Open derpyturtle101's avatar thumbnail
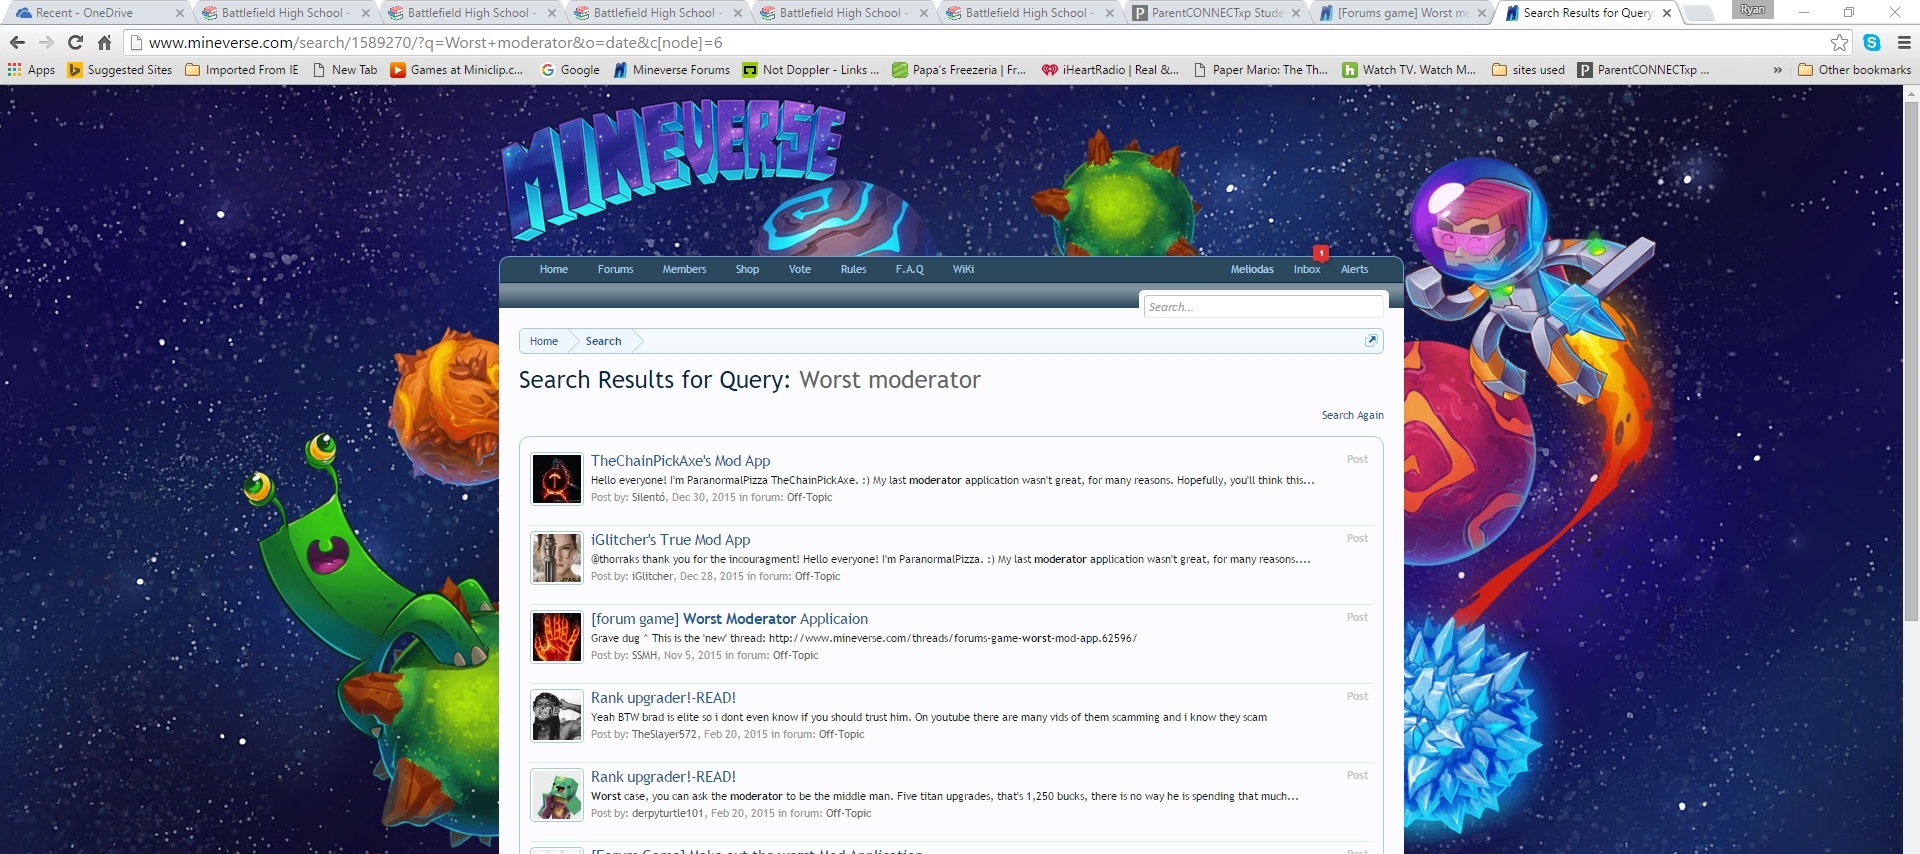 click(557, 795)
